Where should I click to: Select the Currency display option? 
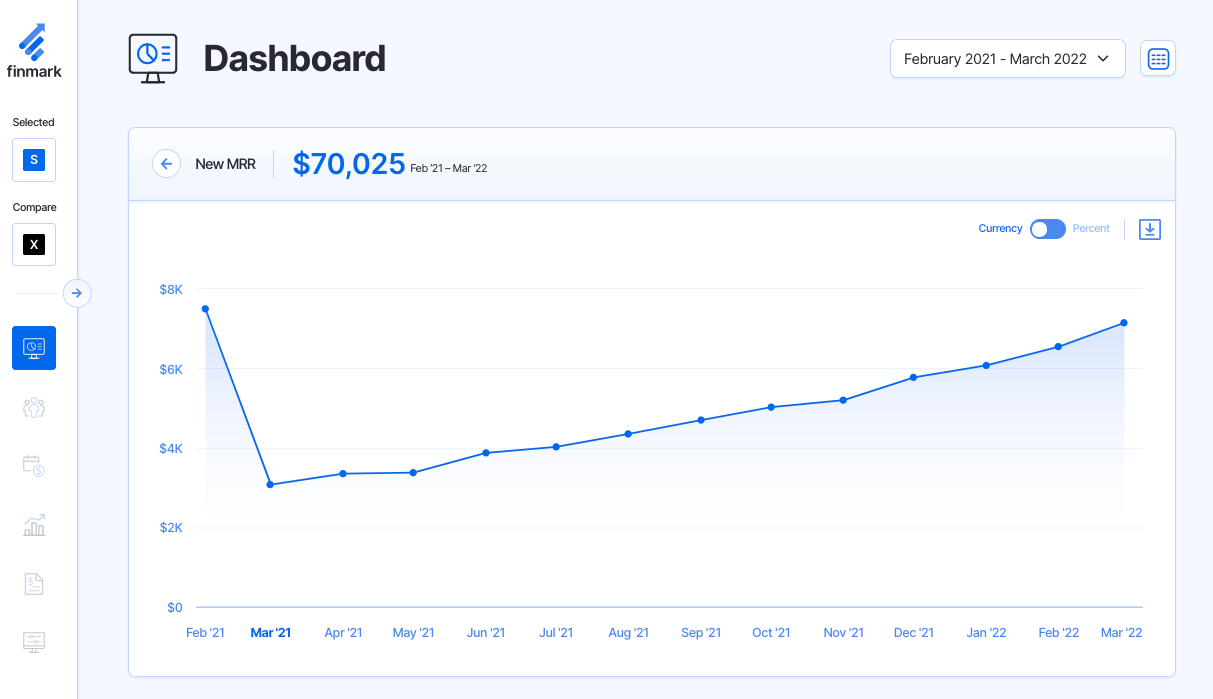pyautogui.click(x=1000, y=229)
